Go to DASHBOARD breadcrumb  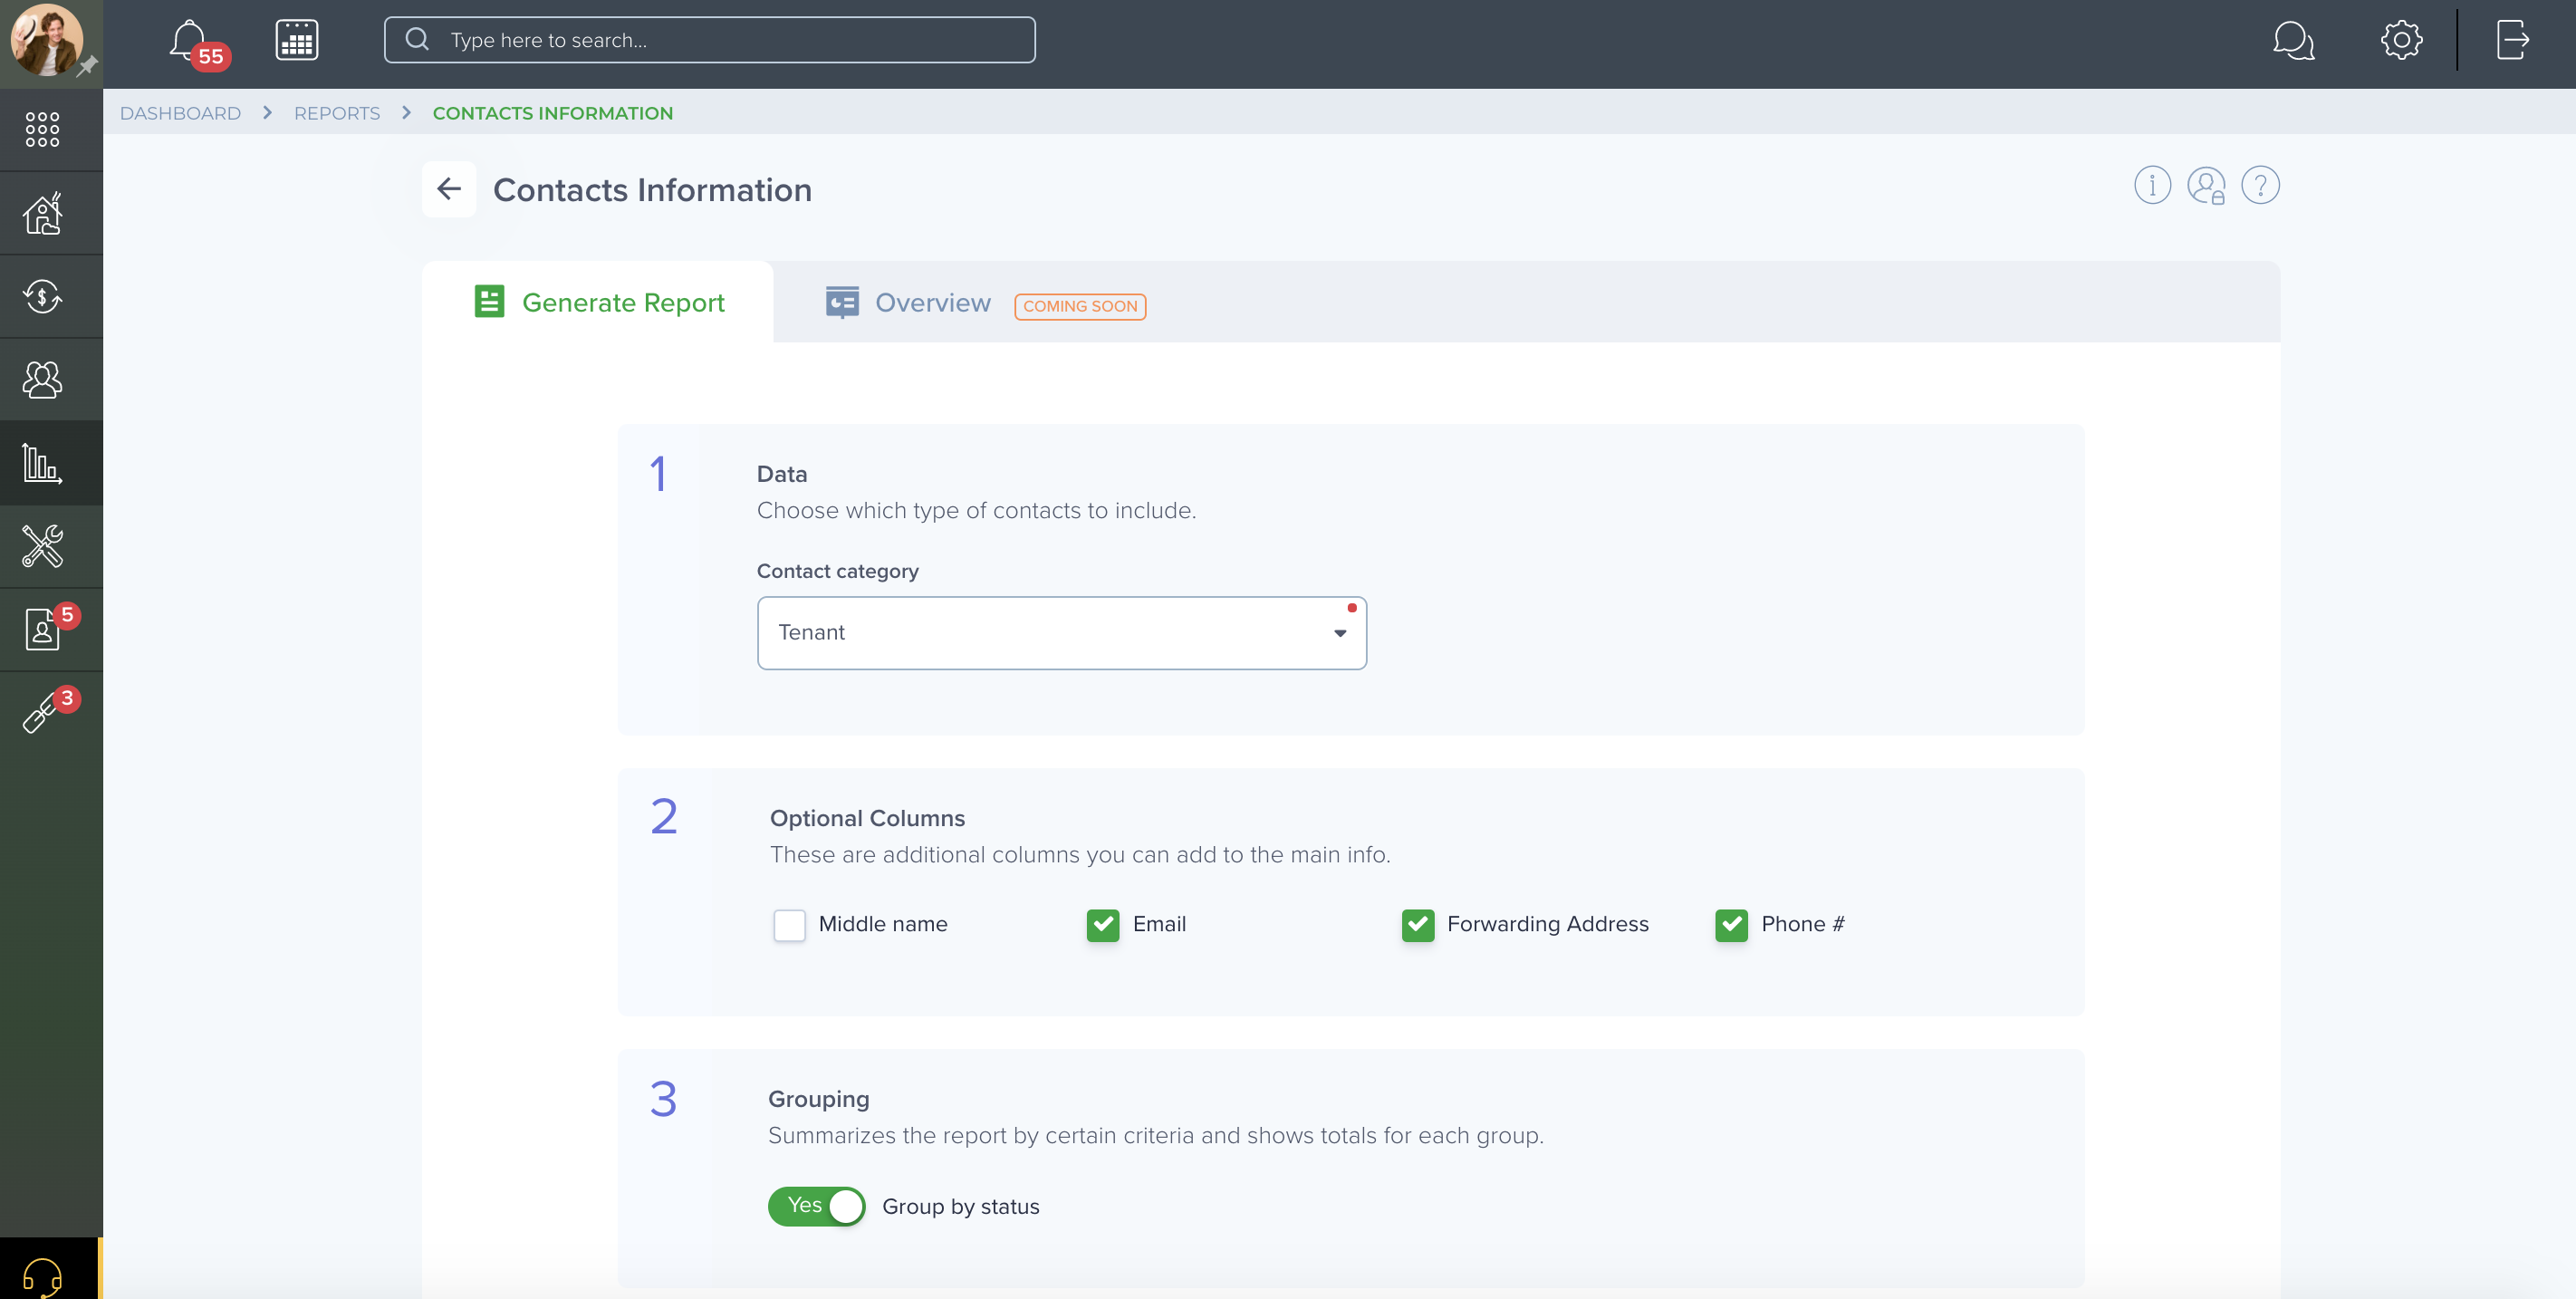(x=180, y=113)
